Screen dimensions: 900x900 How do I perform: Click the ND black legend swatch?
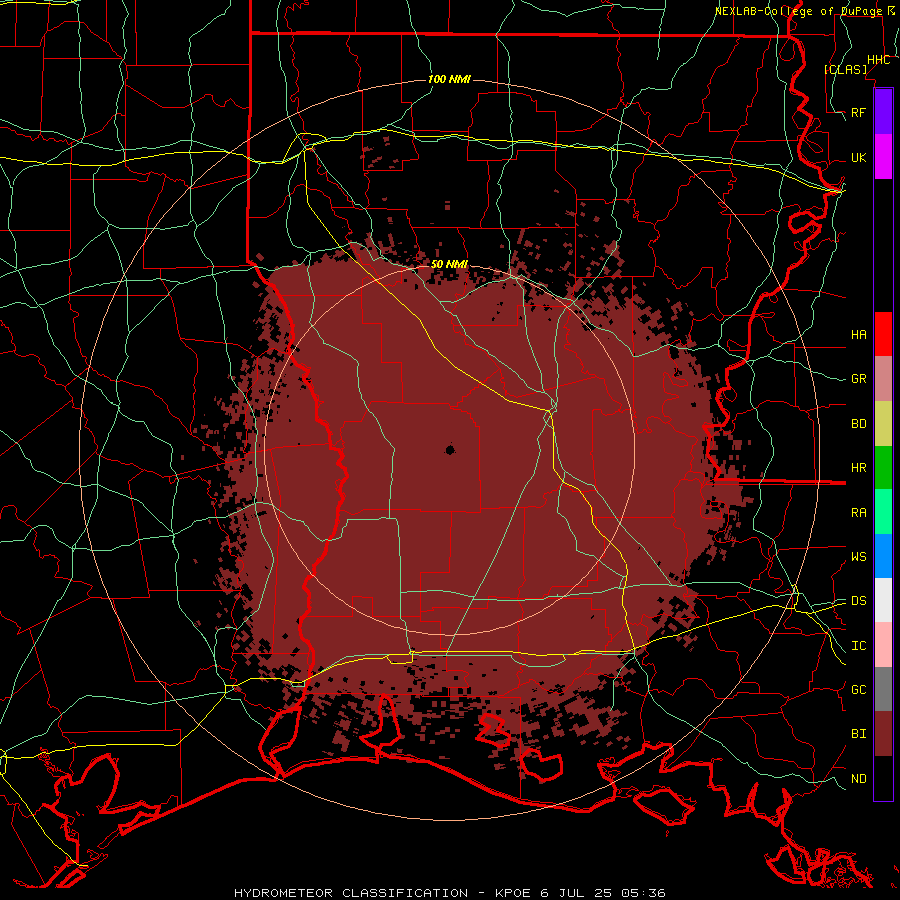(x=883, y=778)
